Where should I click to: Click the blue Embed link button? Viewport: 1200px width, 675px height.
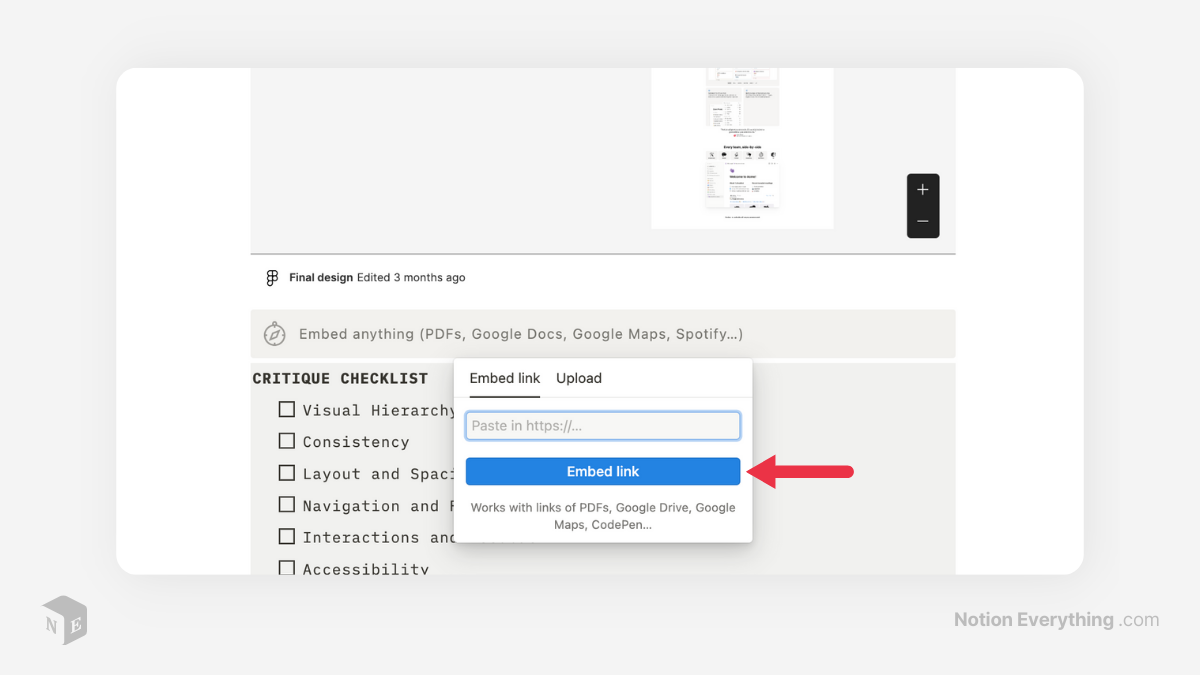point(602,471)
